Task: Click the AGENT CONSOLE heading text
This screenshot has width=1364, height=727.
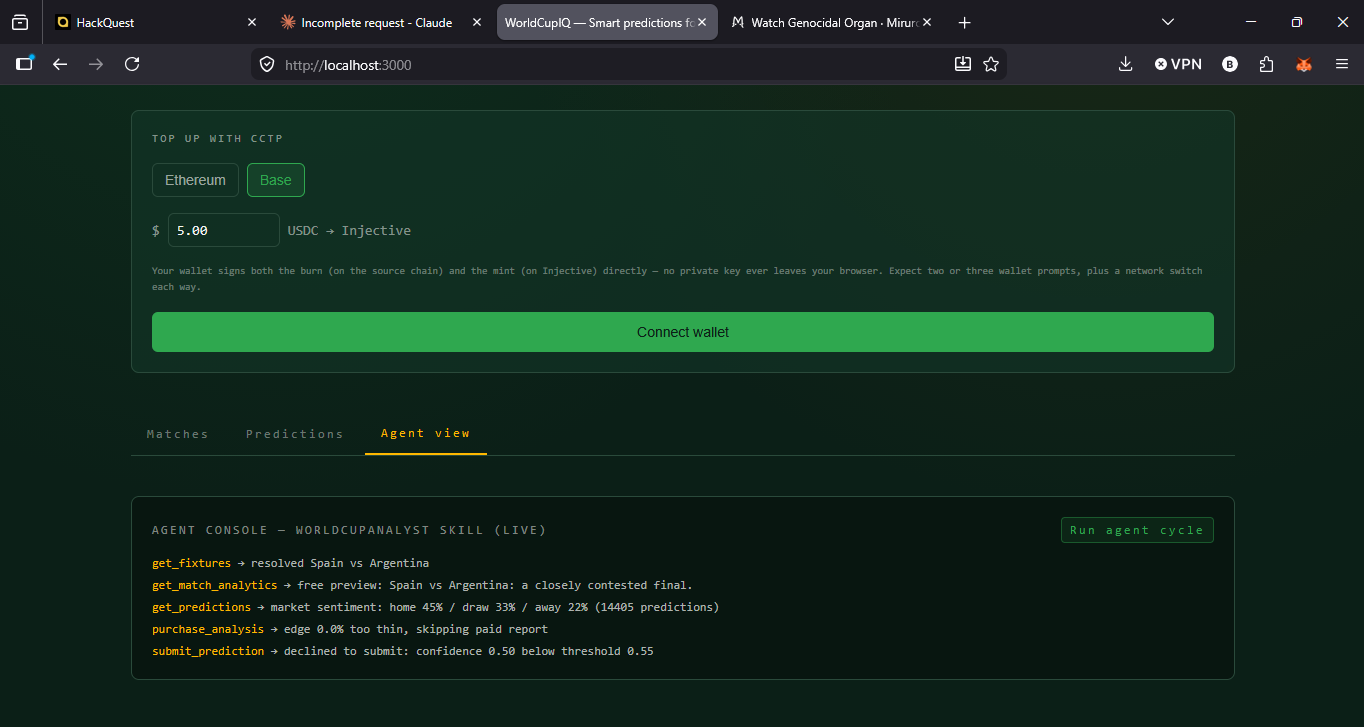Action: [x=349, y=530]
